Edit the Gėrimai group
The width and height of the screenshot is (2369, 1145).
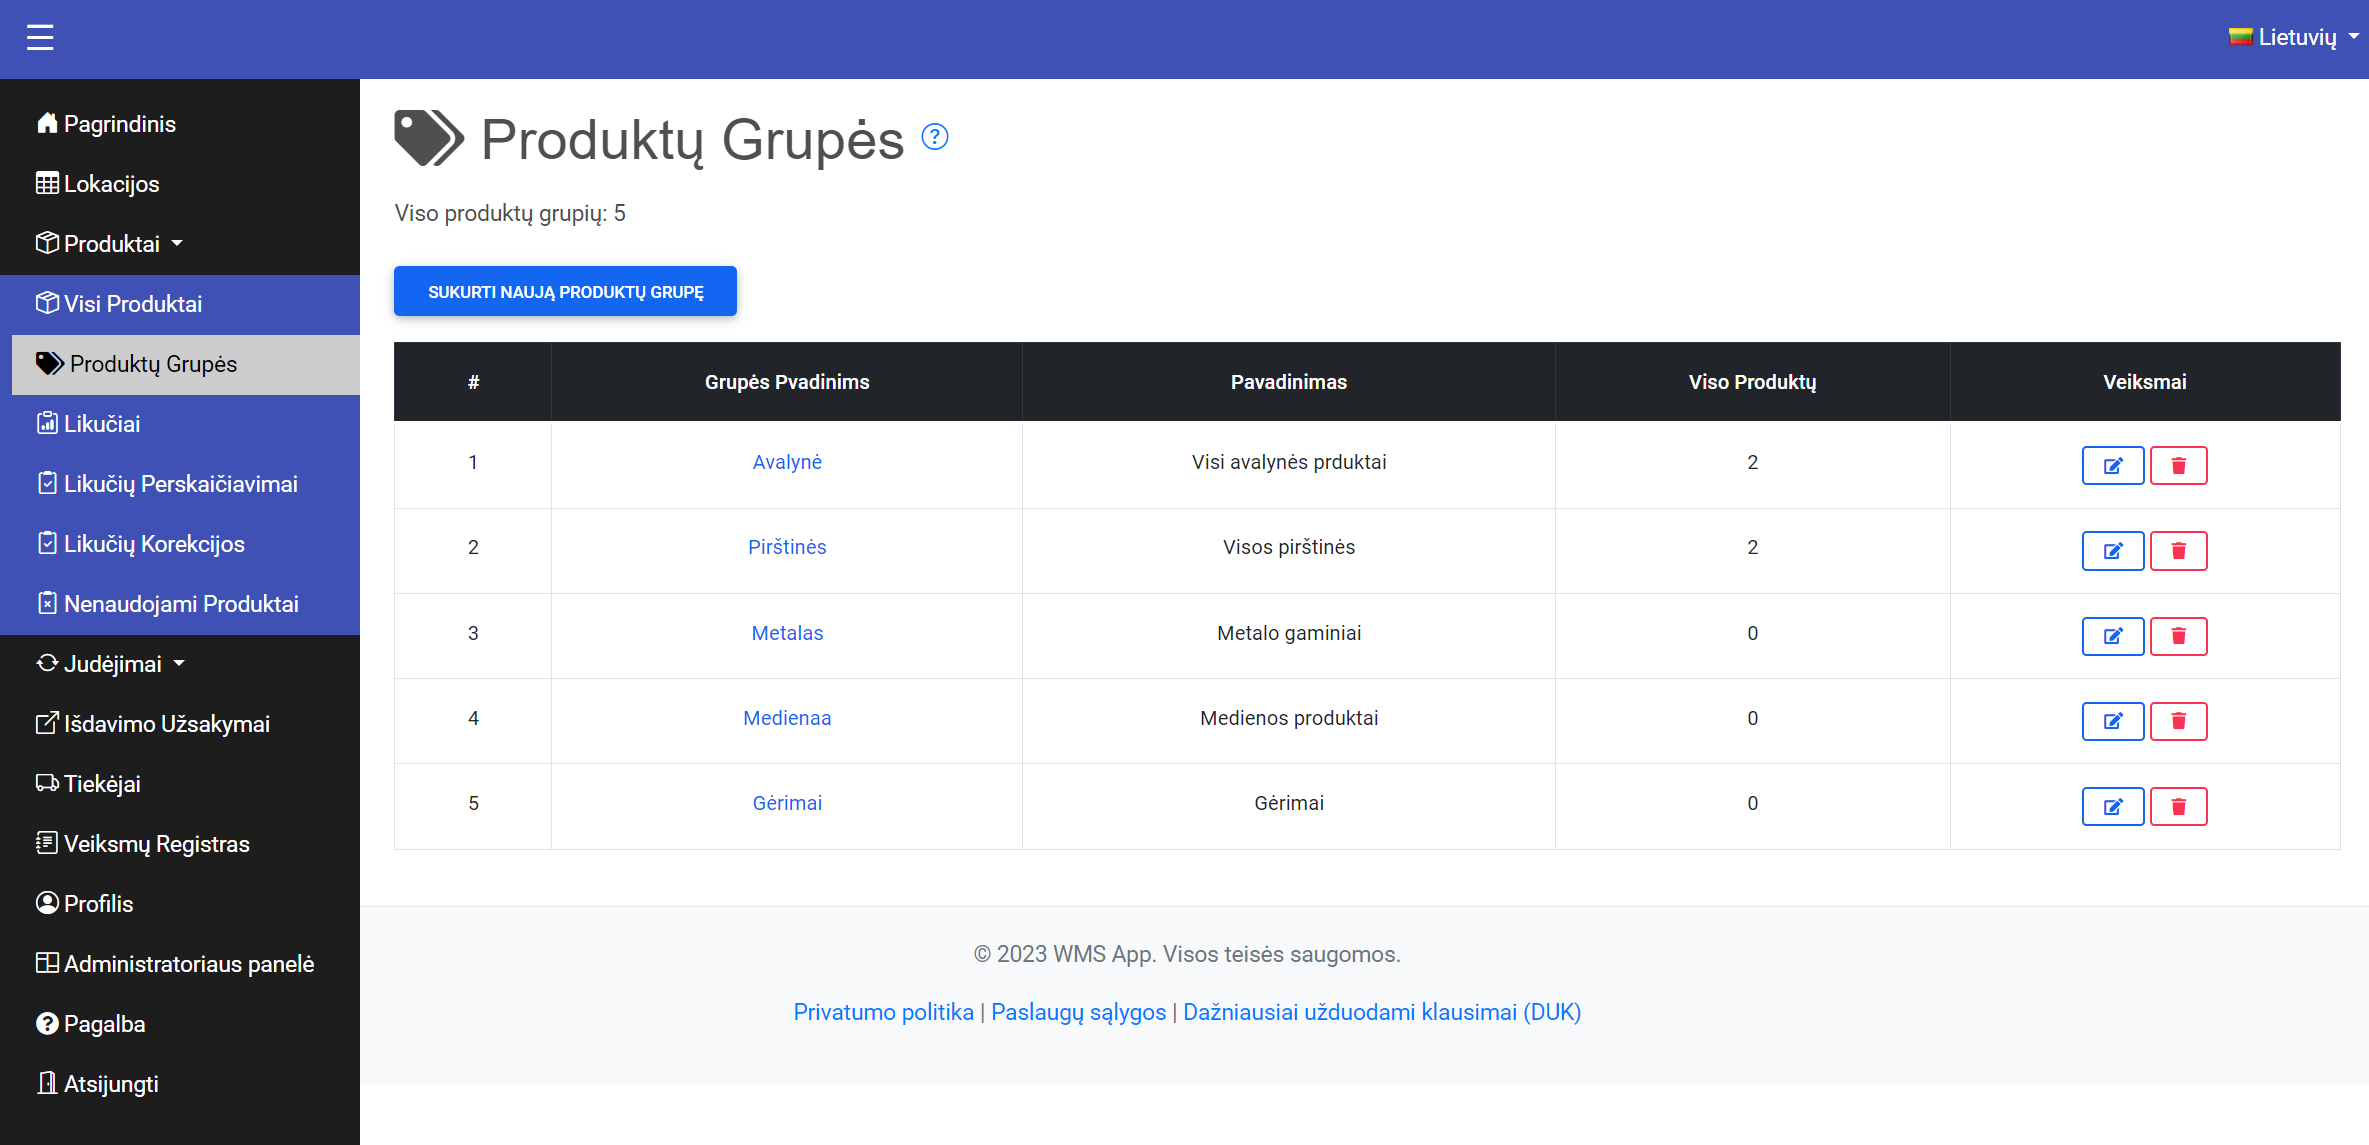[x=2112, y=807]
